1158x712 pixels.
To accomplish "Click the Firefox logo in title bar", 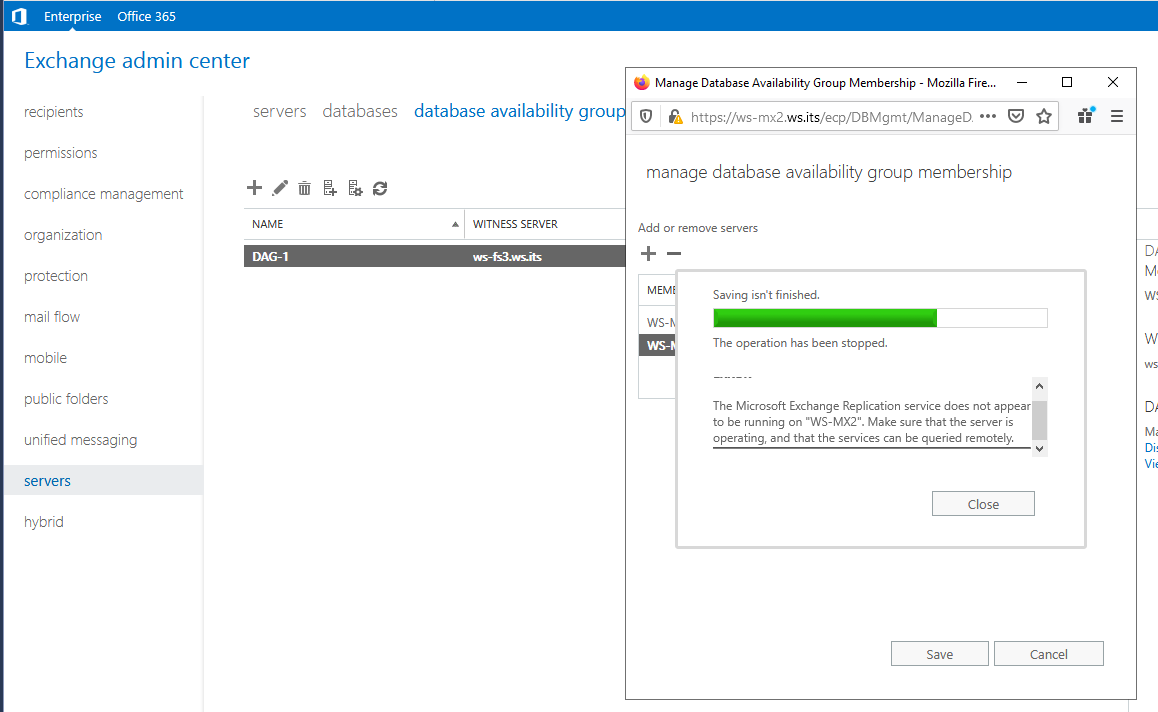I will [642, 83].
